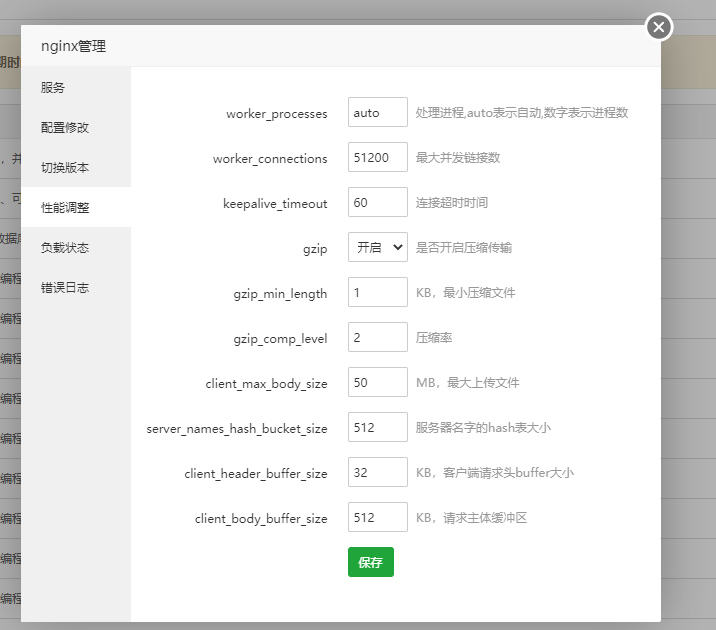Click the gzip_comp_level label
This screenshot has width=716, height=630.
point(280,339)
